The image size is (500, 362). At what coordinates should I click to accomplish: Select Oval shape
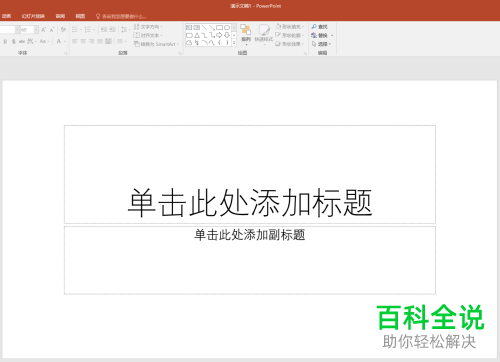(227, 27)
